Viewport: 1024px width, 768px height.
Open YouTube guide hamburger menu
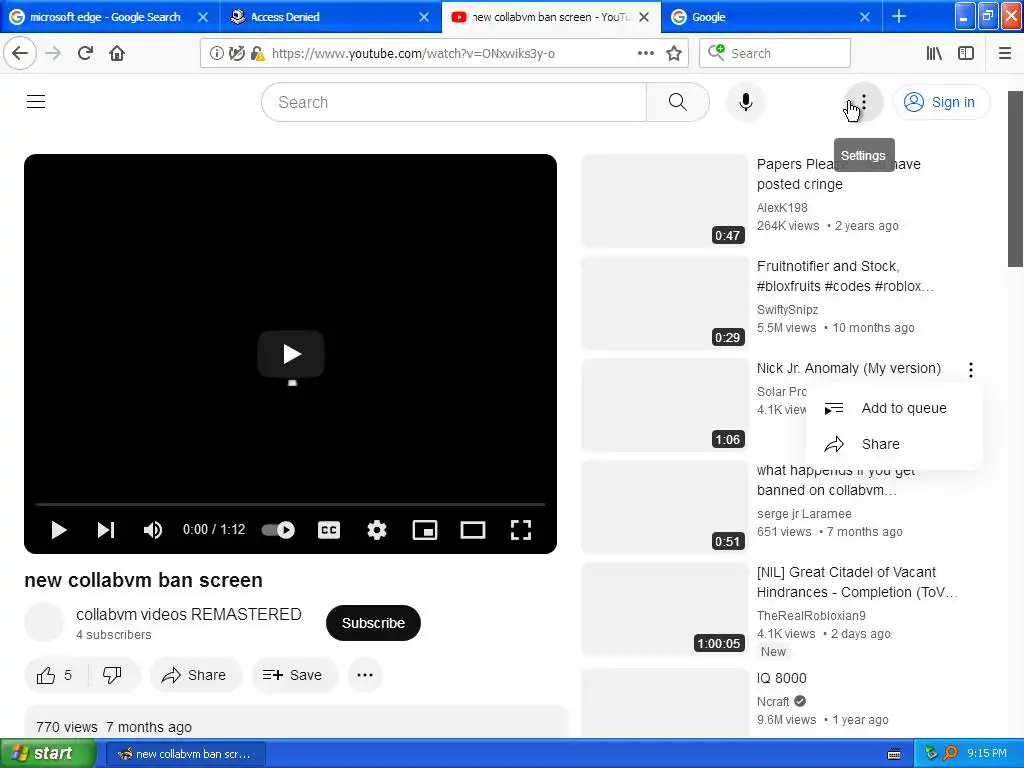click(36, 102)
